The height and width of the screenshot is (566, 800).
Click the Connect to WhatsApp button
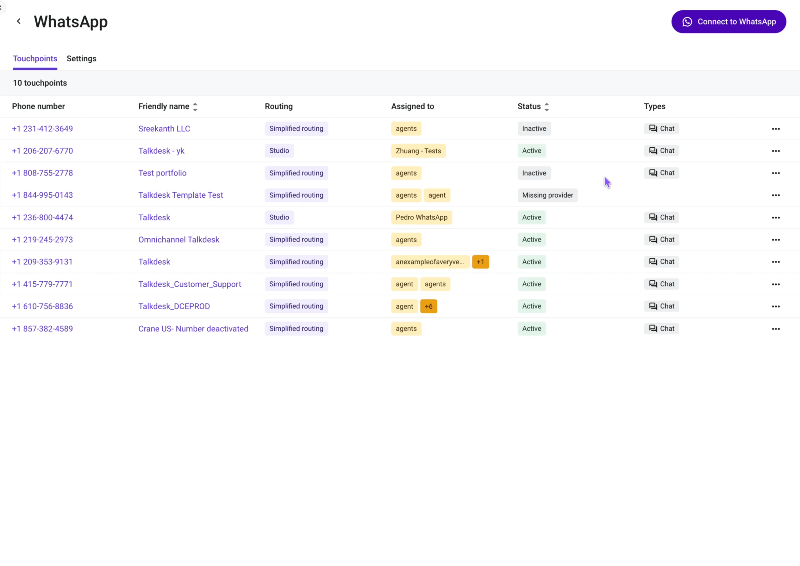point(729,21)
